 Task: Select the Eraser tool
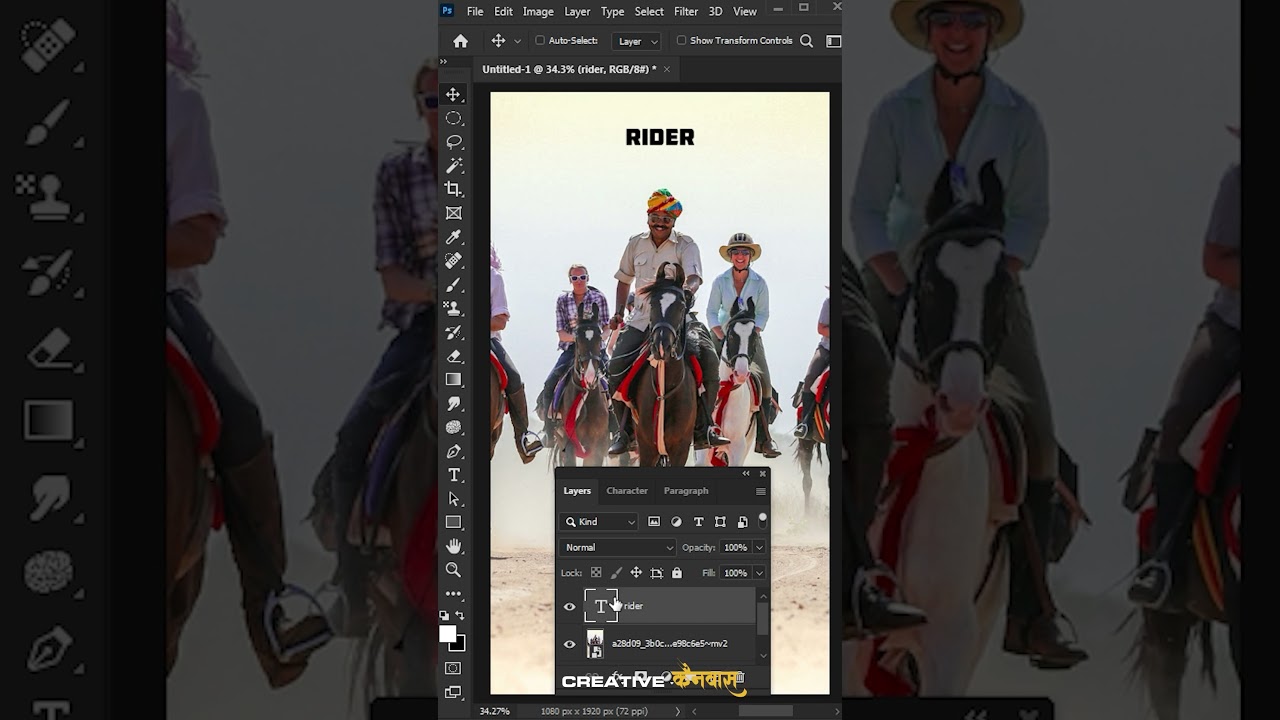tap(453, 356)
